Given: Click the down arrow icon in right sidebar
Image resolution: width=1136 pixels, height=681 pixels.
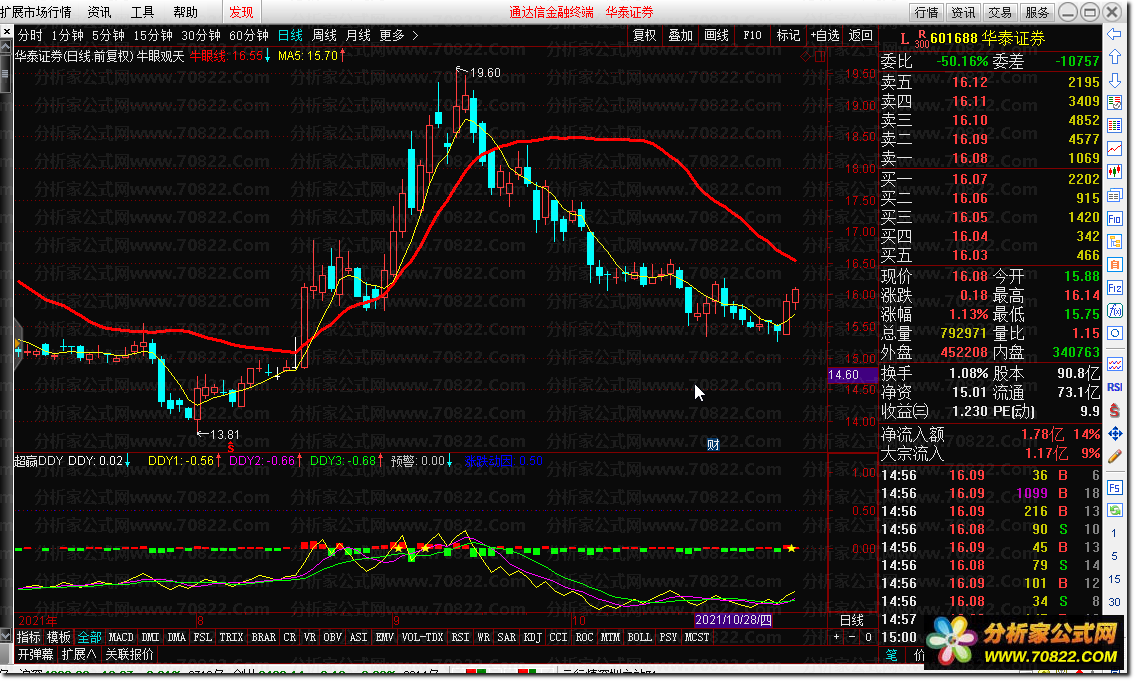Looking at the screenshot, I should (x=1114, y=80).
